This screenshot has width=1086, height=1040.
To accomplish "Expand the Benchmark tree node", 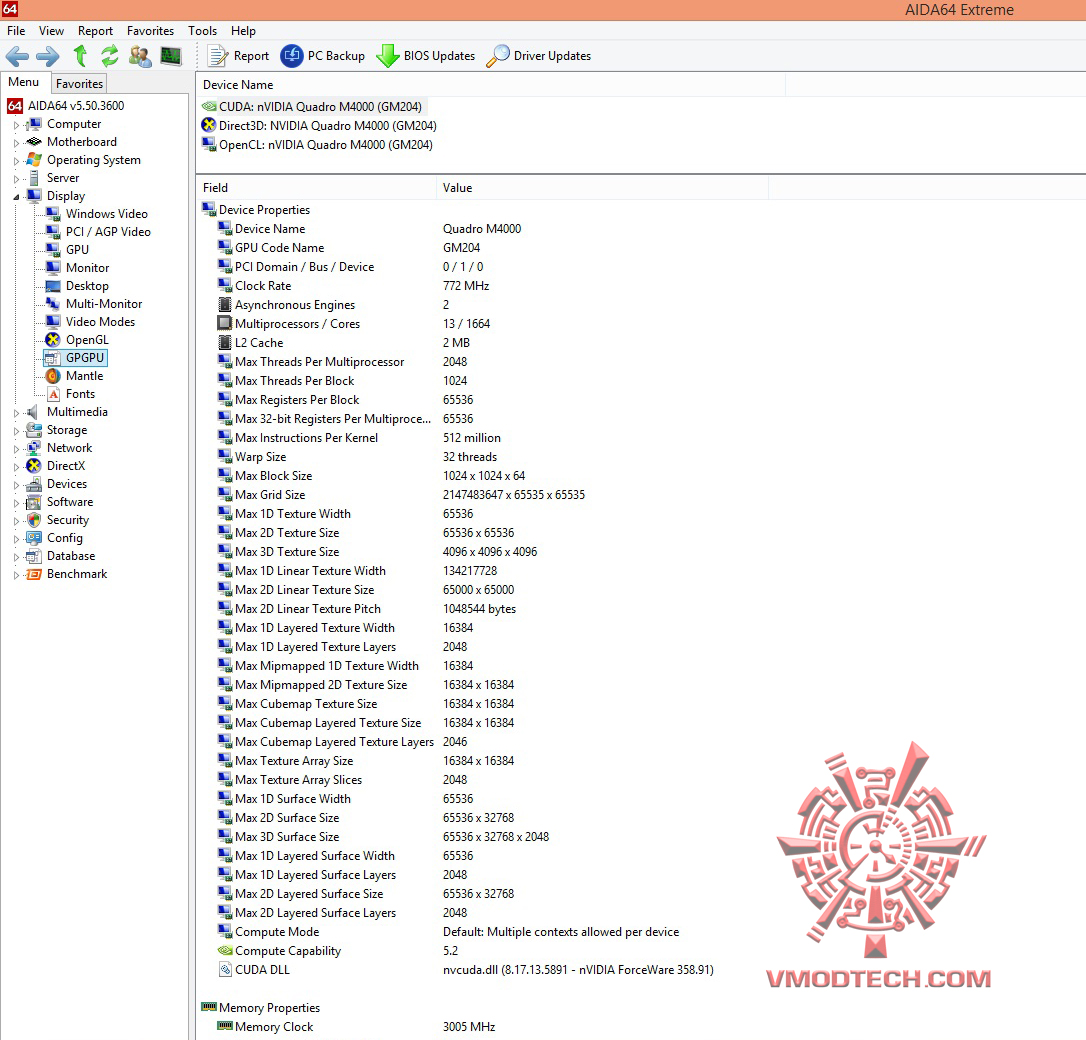I will click(16, 575).
